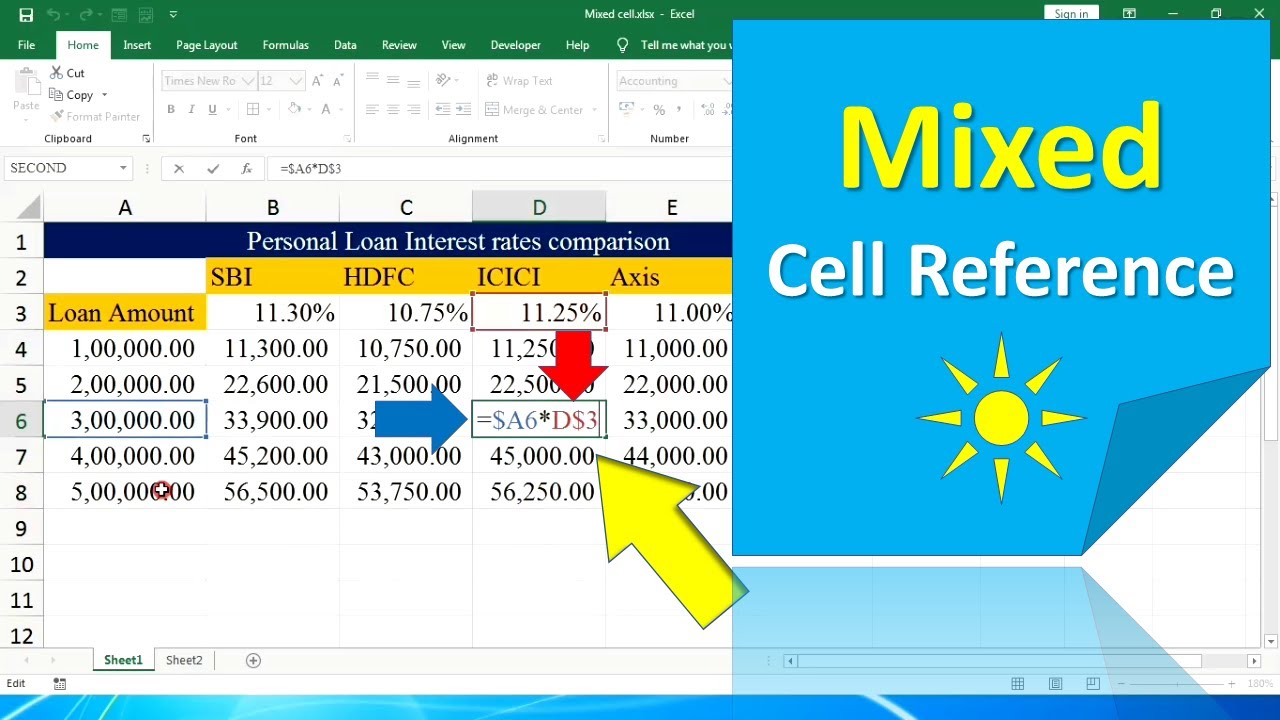
Task: Click the Align Right icon
Action: coord(414,110)
